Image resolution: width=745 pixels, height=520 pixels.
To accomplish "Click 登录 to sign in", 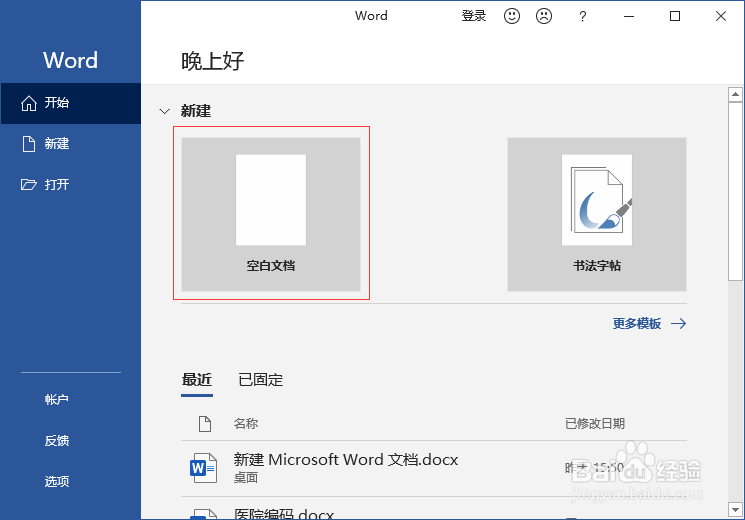I will click(473, 16).
